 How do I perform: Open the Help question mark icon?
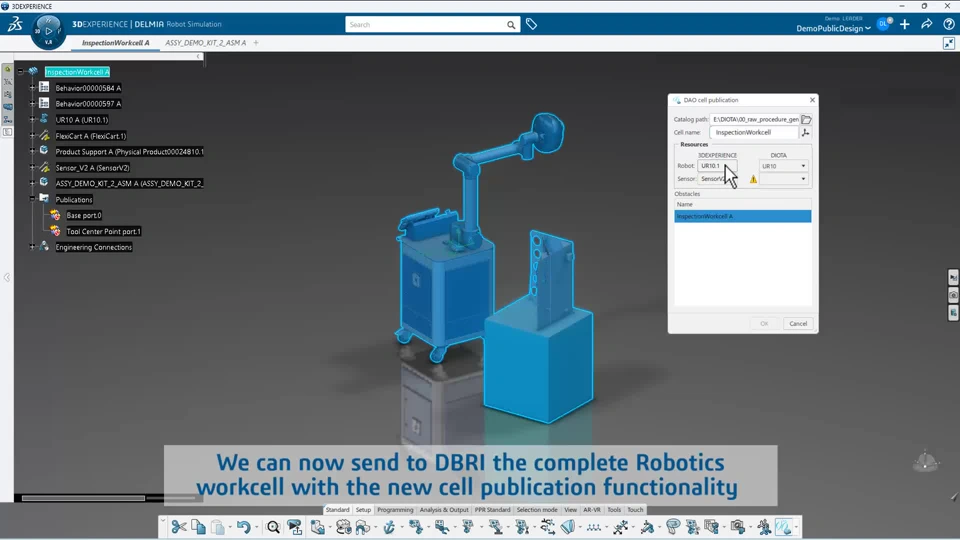[948, 24]
